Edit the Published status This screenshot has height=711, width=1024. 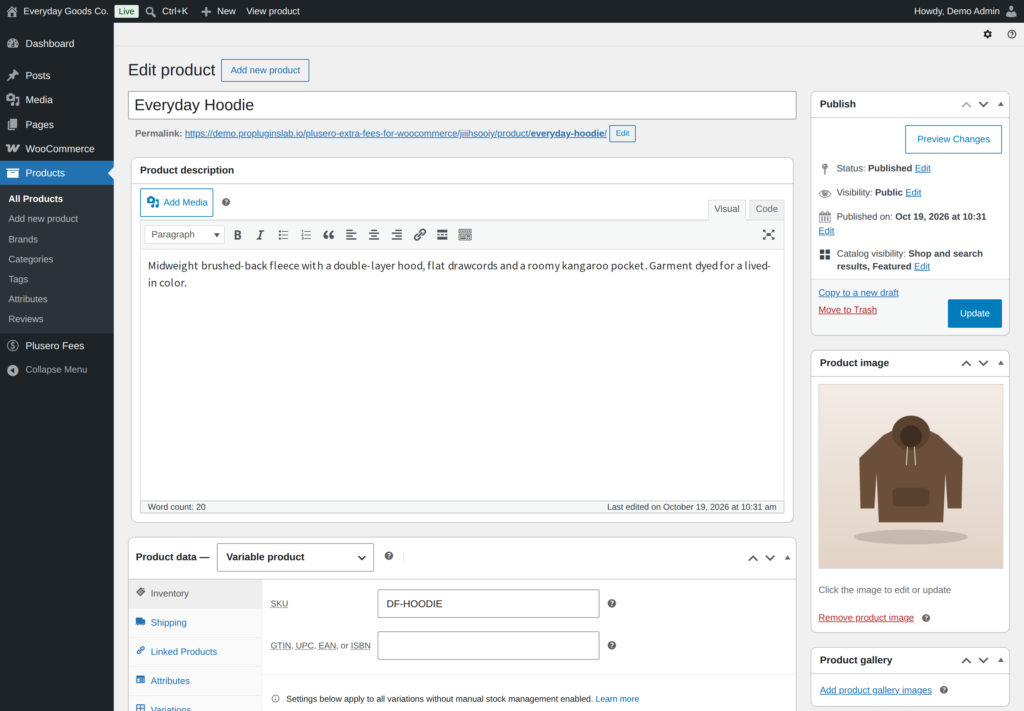[922, 168]
